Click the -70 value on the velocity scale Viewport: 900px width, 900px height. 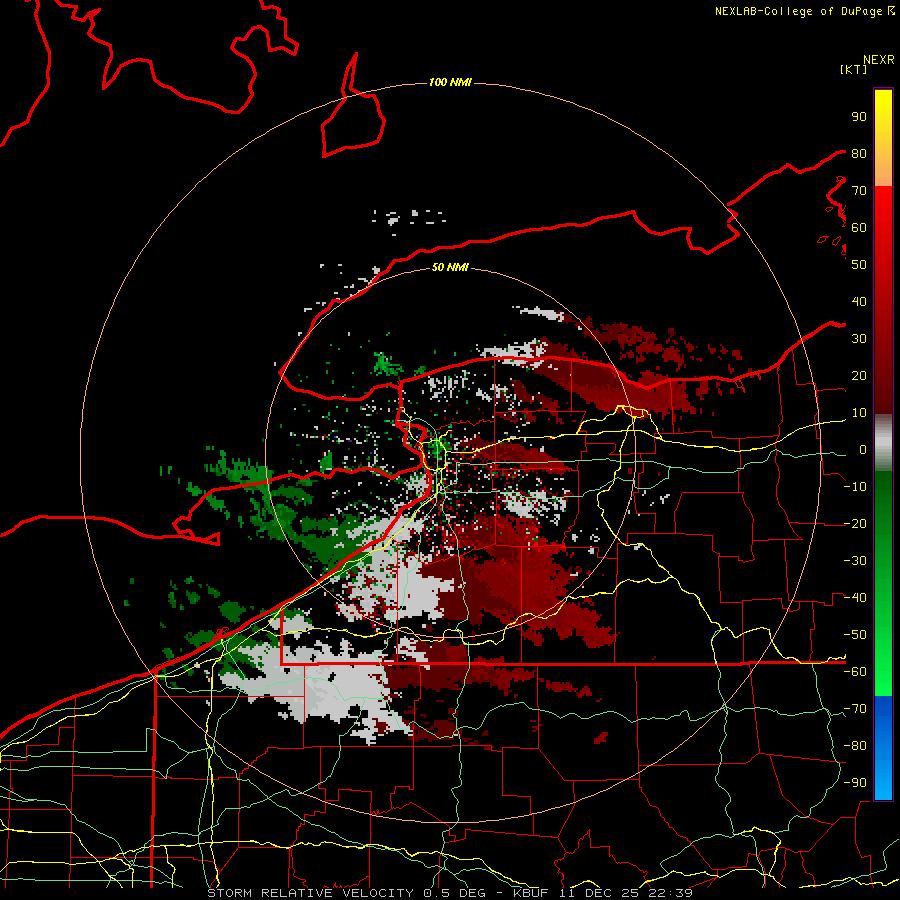(x=855, y=709)
